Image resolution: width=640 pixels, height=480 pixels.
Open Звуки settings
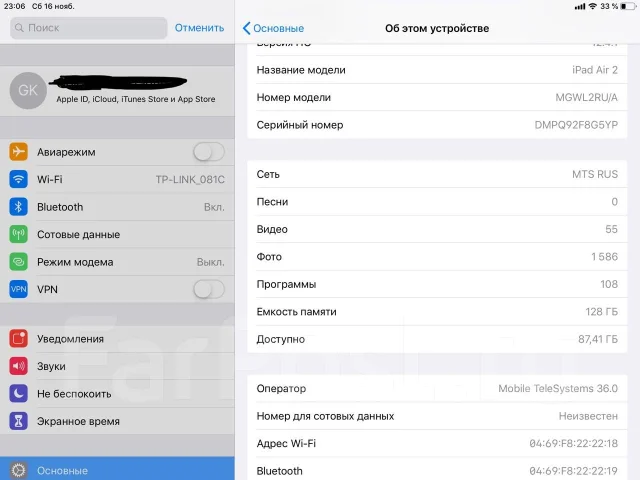click(x=117, y=366)
